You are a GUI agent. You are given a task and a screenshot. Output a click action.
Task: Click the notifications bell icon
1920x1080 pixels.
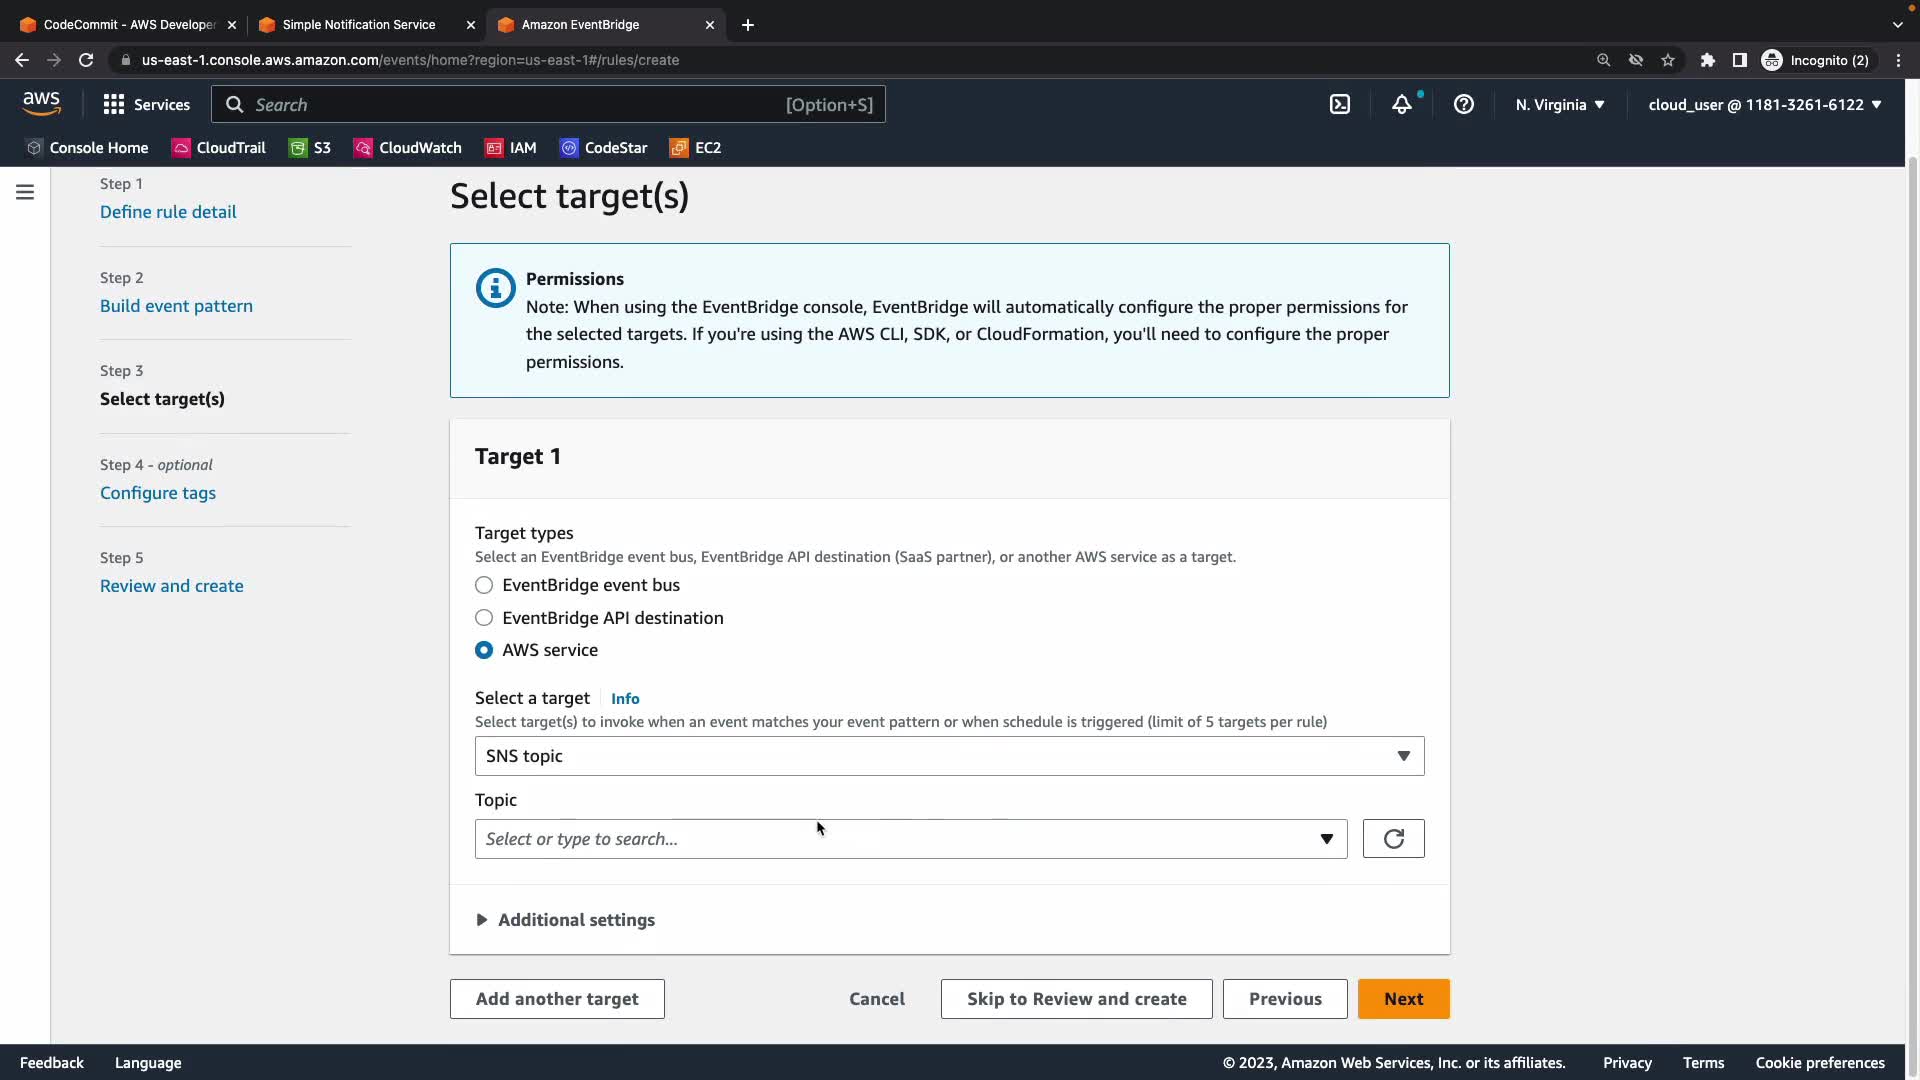[x=1402, y=104]
